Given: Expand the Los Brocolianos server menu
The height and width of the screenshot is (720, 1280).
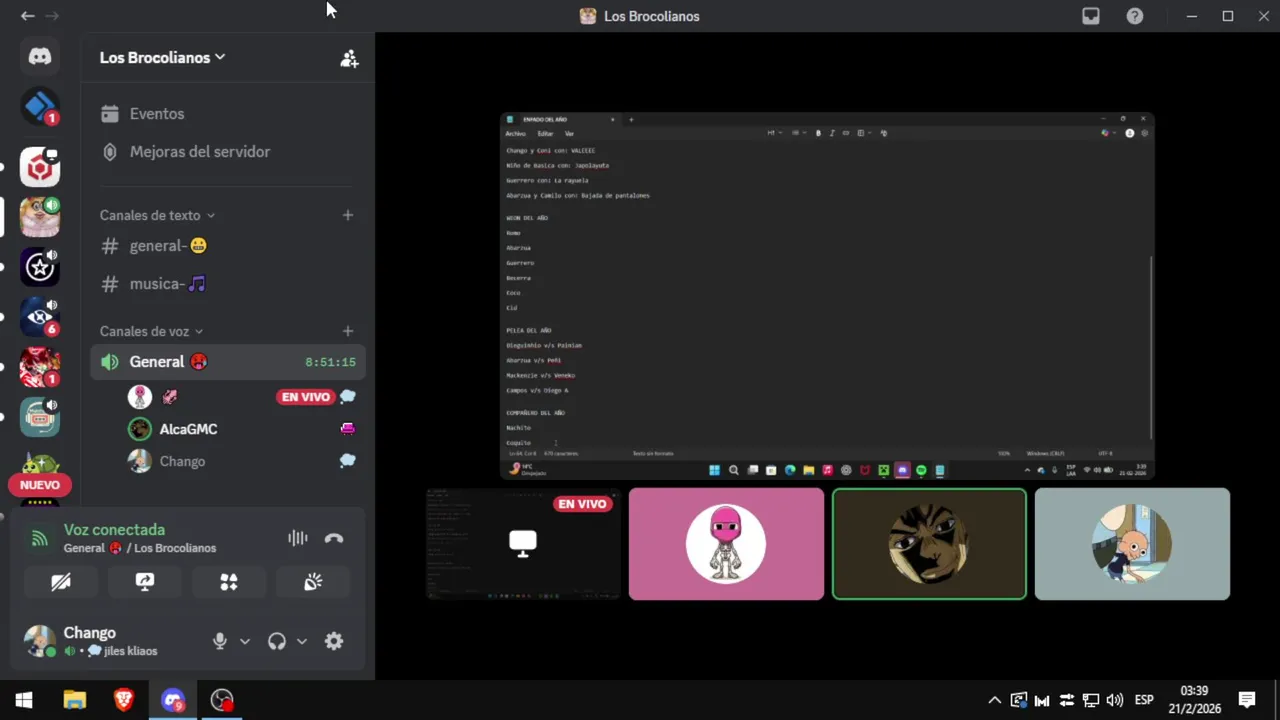Looking at the screenshot, I should [x=163, y=57].
